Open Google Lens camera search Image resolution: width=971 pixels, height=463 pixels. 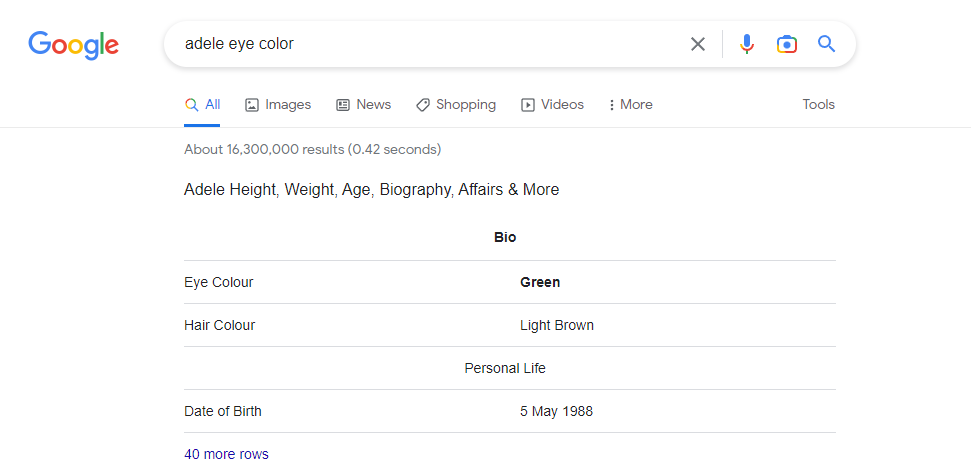pyautogui.click(x=786, y=44)
